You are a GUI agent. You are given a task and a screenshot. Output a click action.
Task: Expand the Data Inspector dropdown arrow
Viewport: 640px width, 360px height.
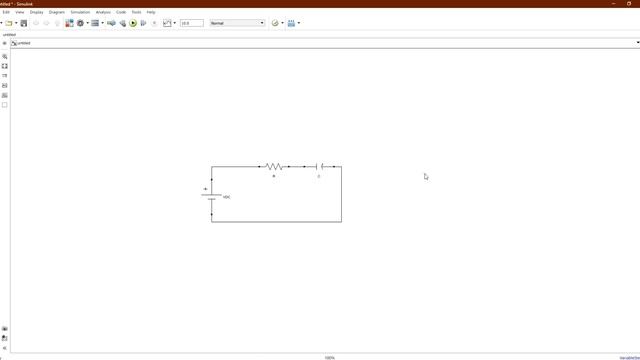point(175,23)
